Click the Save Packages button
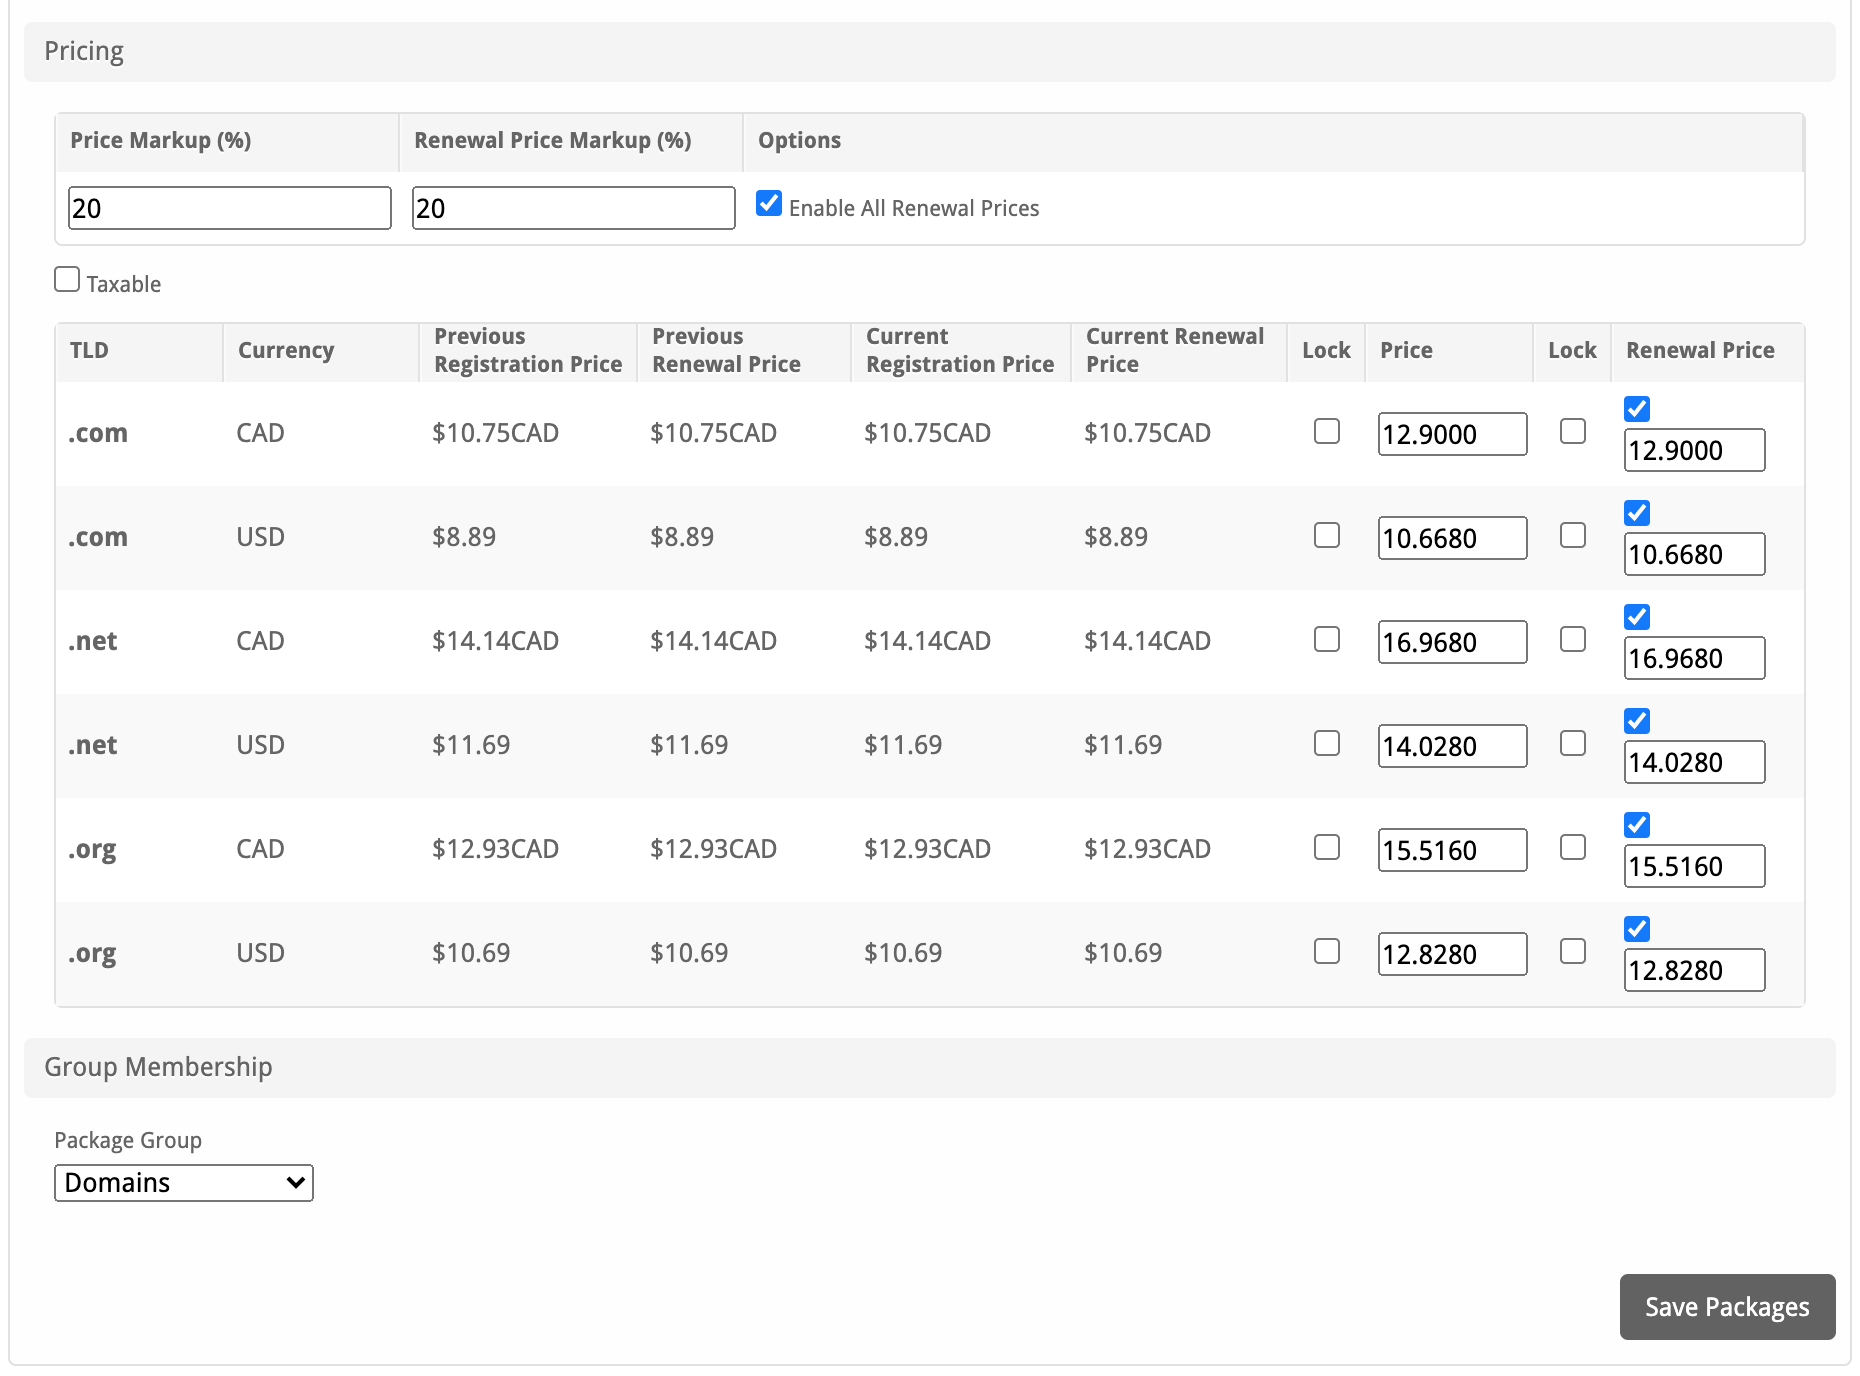Viewport: 1860px width, 1376px height. coord(1726,1307)
